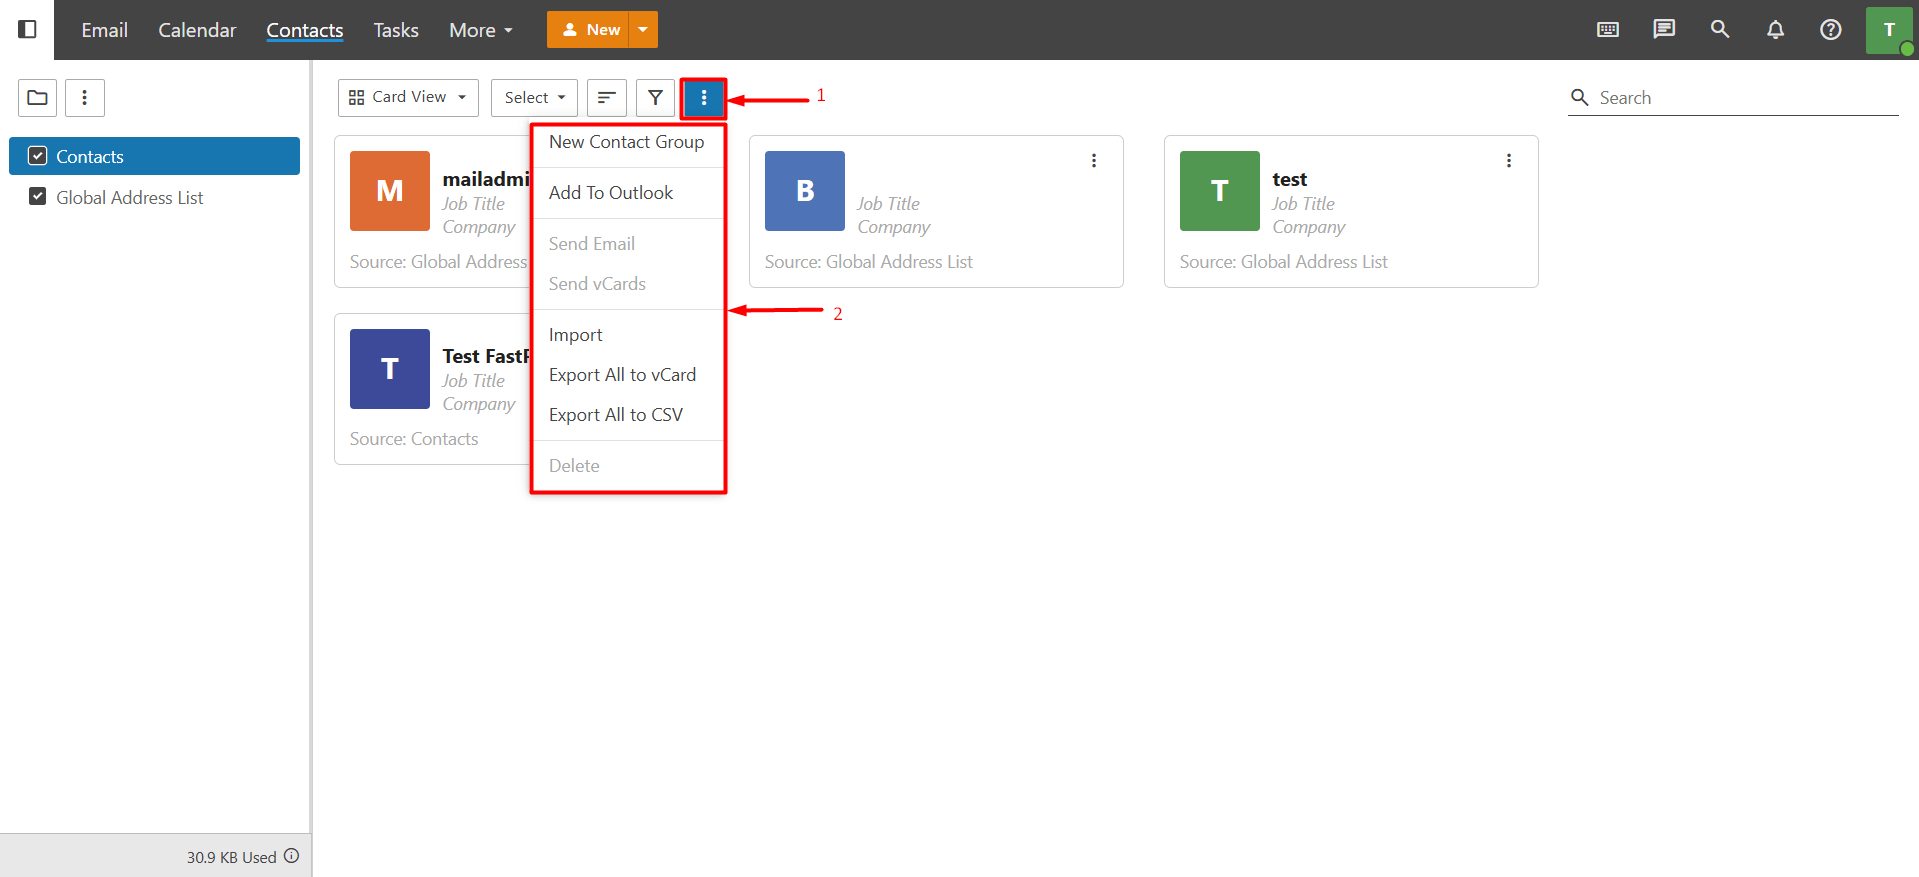Open the sidebar folder actions menu
1919x877 pixels.
85,98
